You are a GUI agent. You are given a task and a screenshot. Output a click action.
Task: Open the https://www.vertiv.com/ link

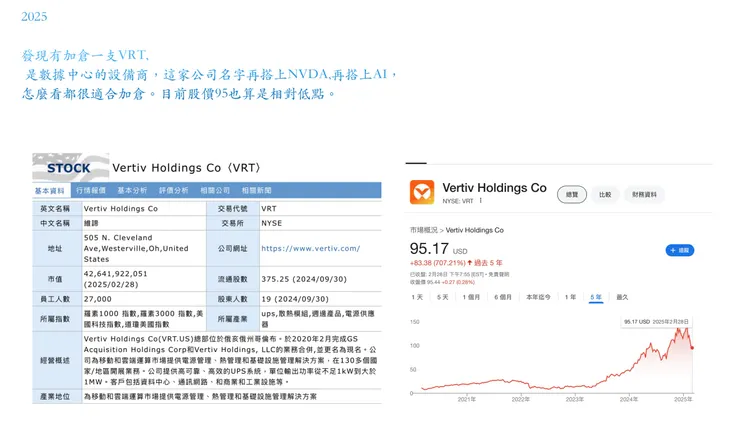pyautogui.click(x=311, y=248)
